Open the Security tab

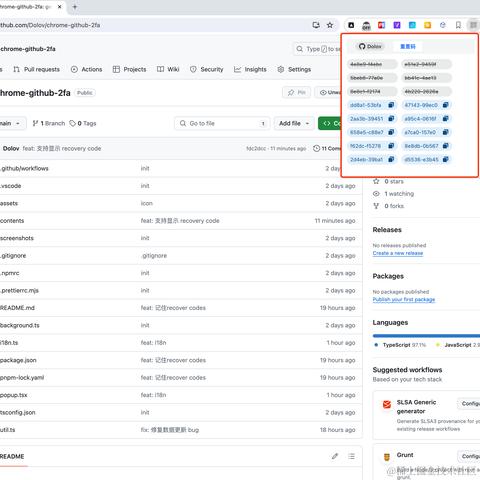tap(207, 69)
